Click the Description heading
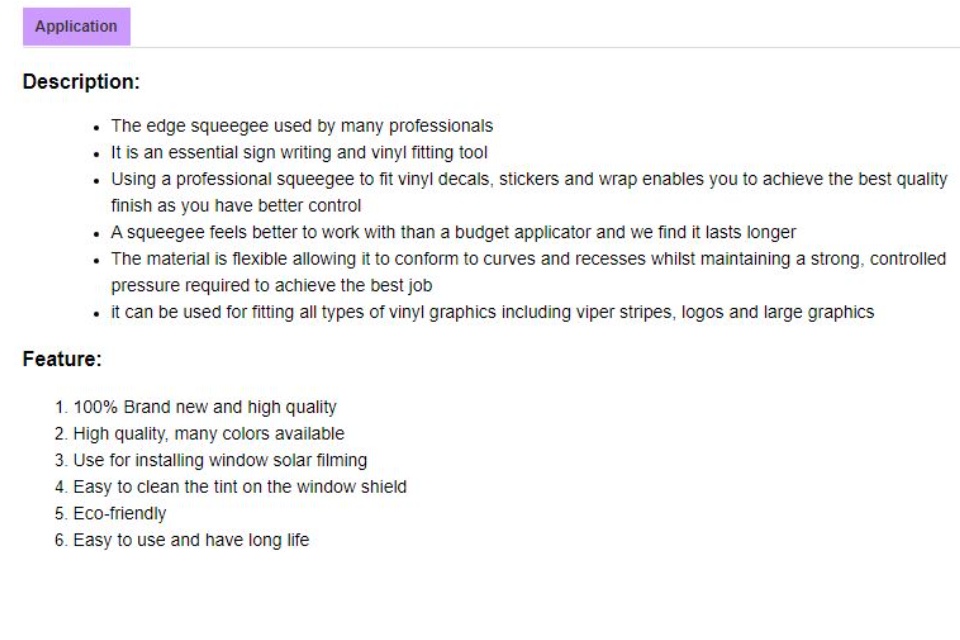Image resolution: width=960 pixels, height=640 pixels. pyautogui.click(x=81, y=81)
